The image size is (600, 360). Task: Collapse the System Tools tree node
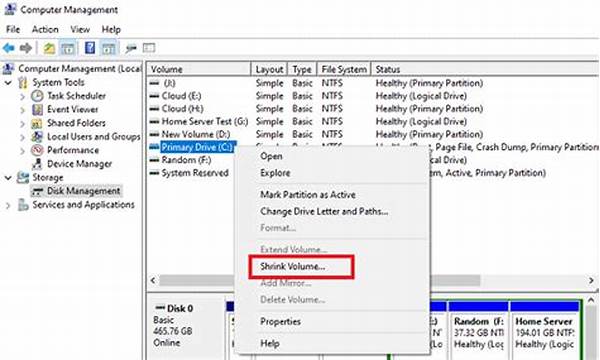[8, 82]
